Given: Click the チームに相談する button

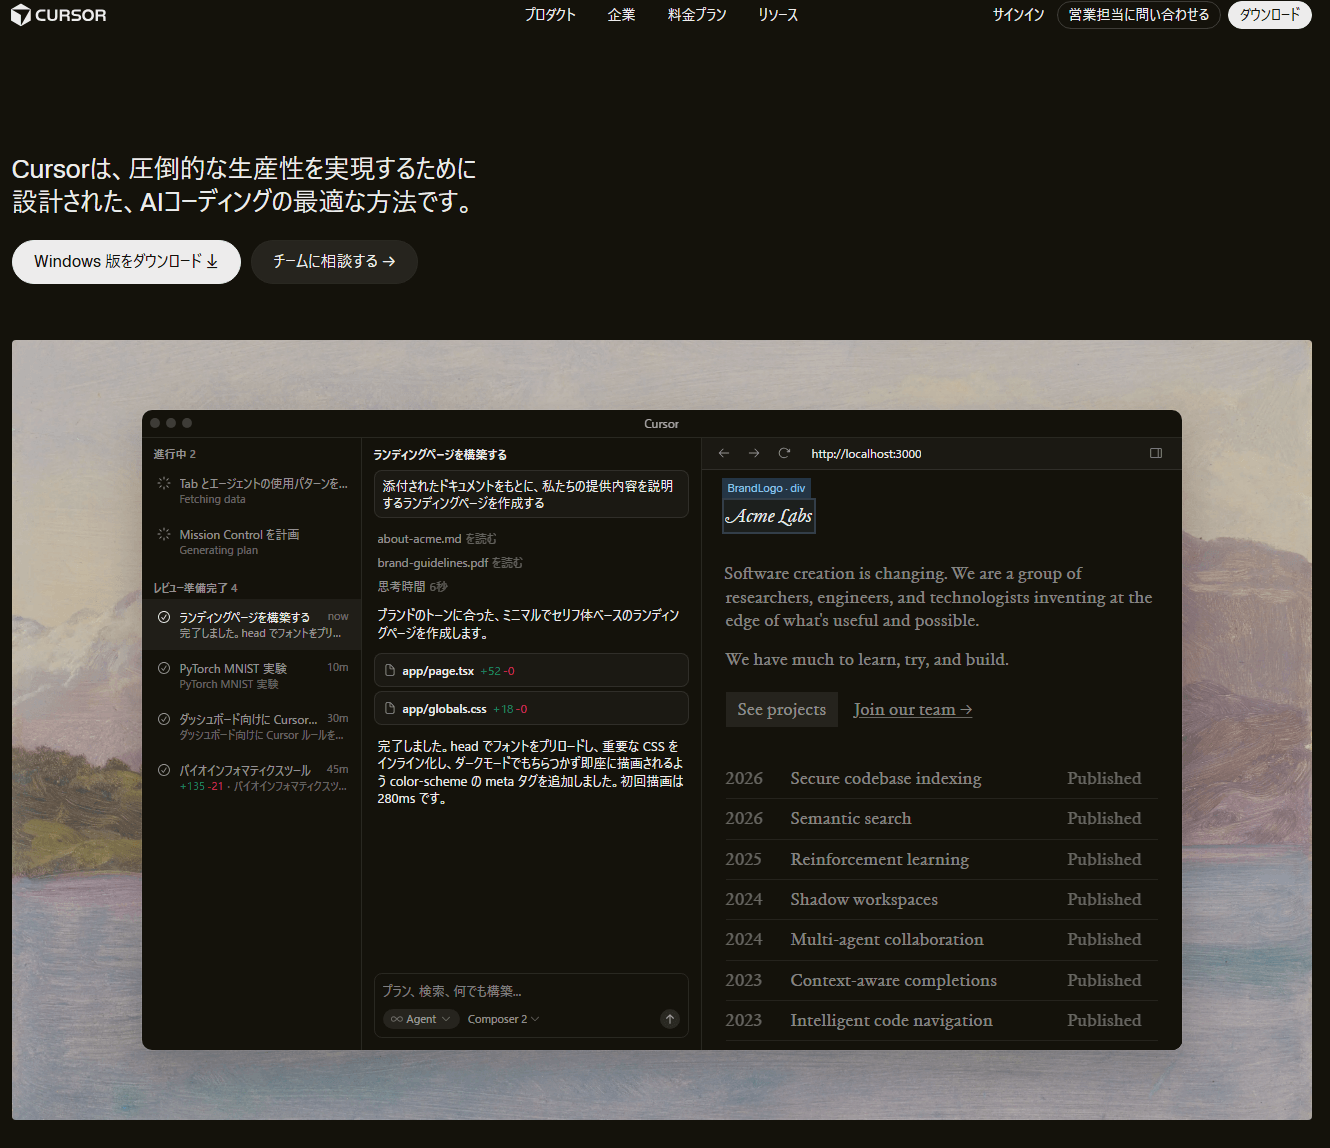Looking at the screenshot, I should point(334,261).
